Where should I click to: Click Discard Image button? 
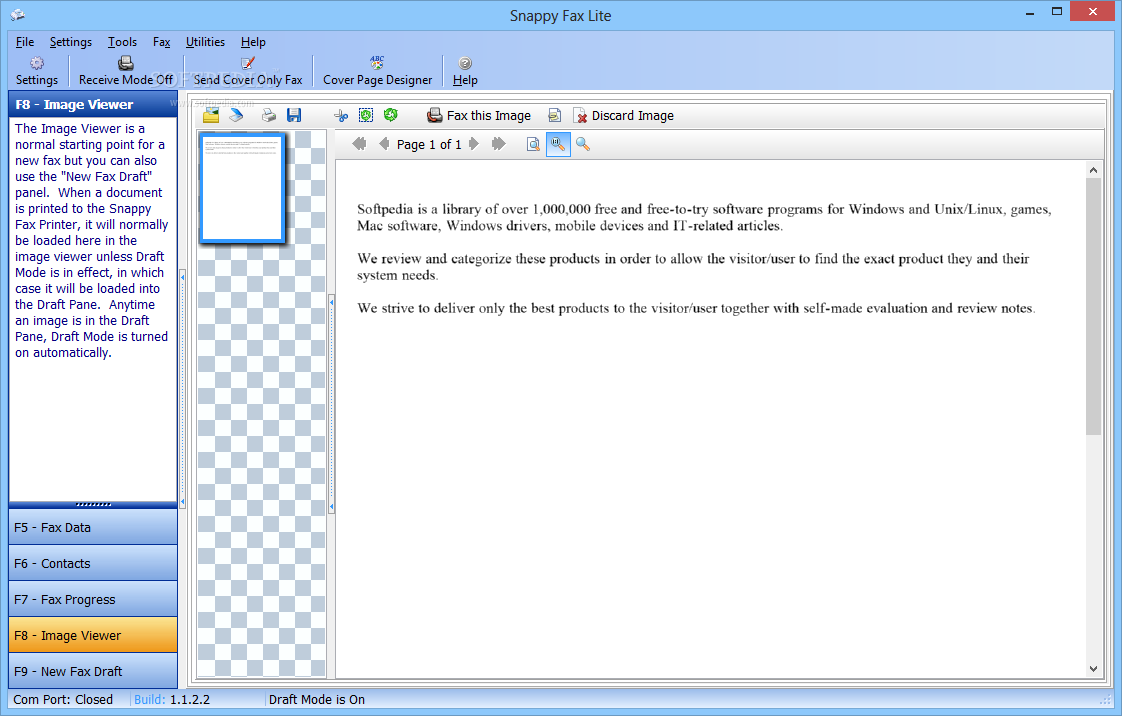(x=623, y=115)
